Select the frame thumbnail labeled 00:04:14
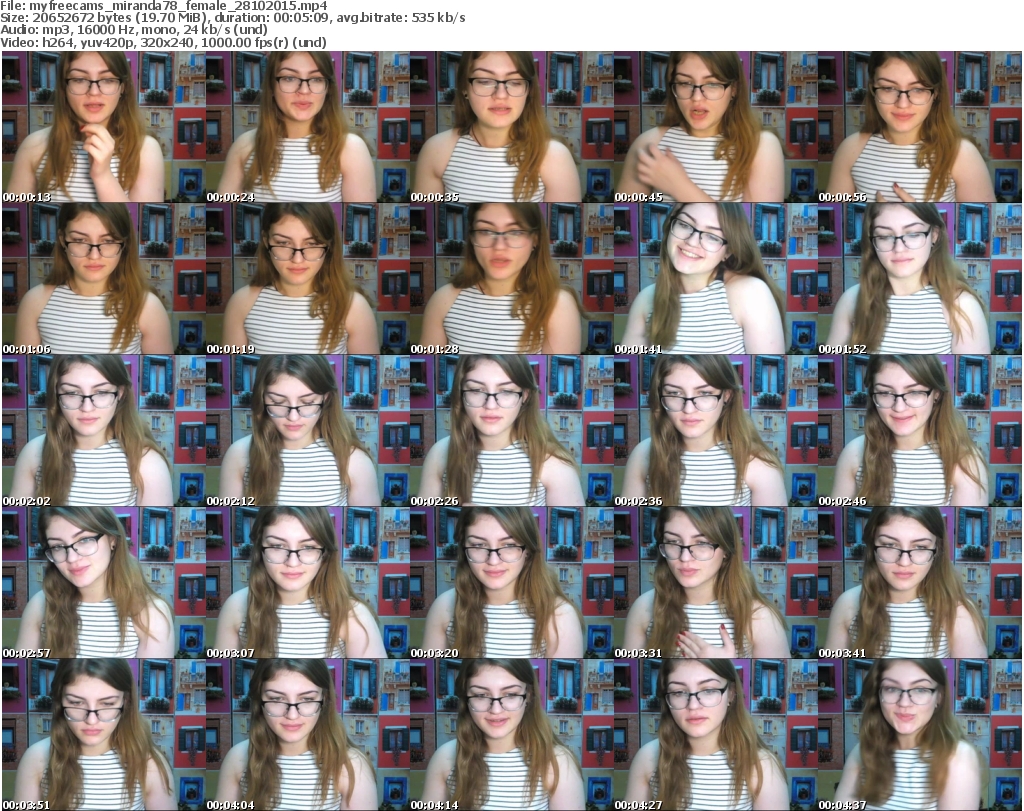Viewport: 1024px width, 811px height. pos(511,735)
